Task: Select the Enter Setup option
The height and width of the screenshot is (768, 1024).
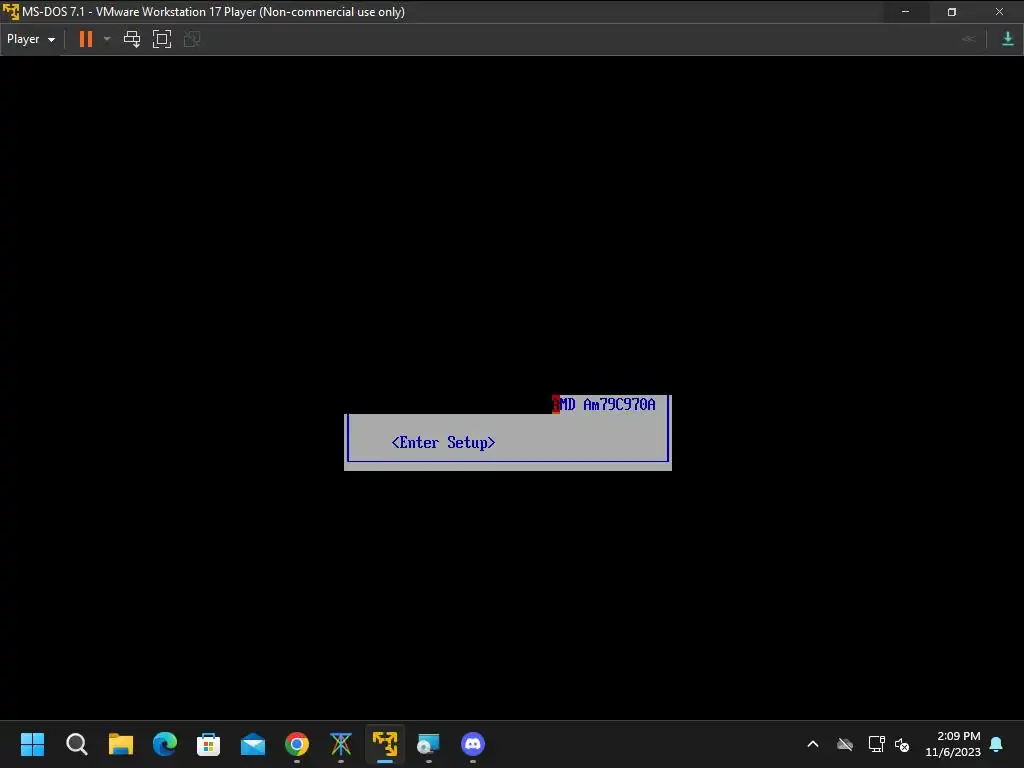Action: (443, 443)
